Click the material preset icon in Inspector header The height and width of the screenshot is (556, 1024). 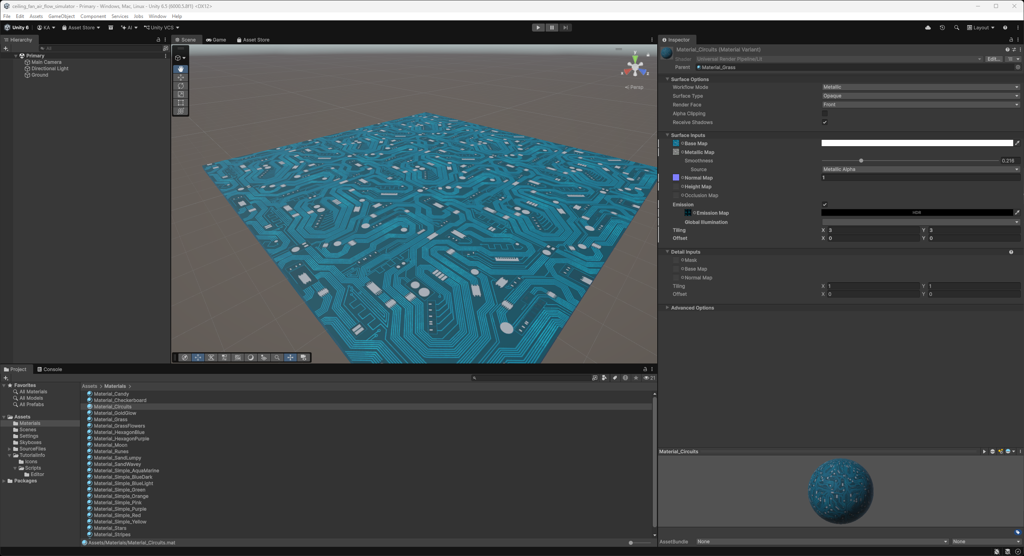(x=1014, y=50)
